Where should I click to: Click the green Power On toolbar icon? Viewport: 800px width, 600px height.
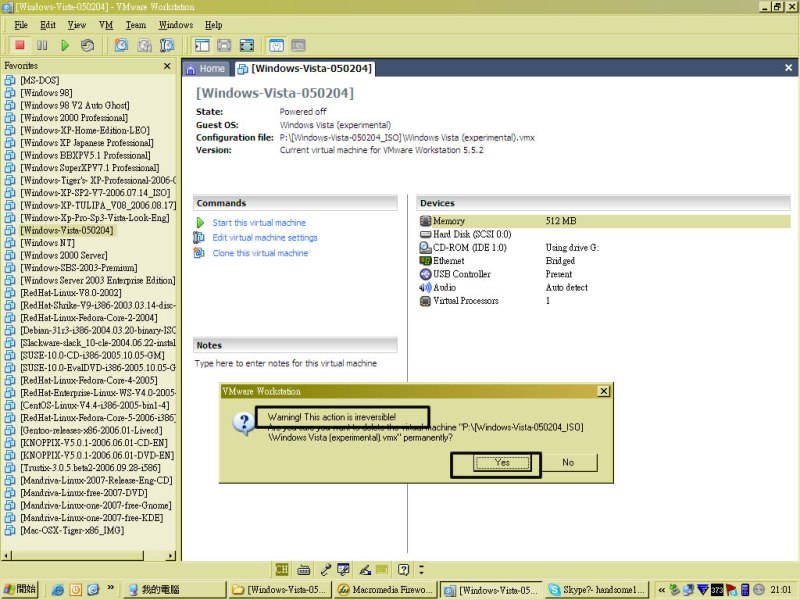65,45
